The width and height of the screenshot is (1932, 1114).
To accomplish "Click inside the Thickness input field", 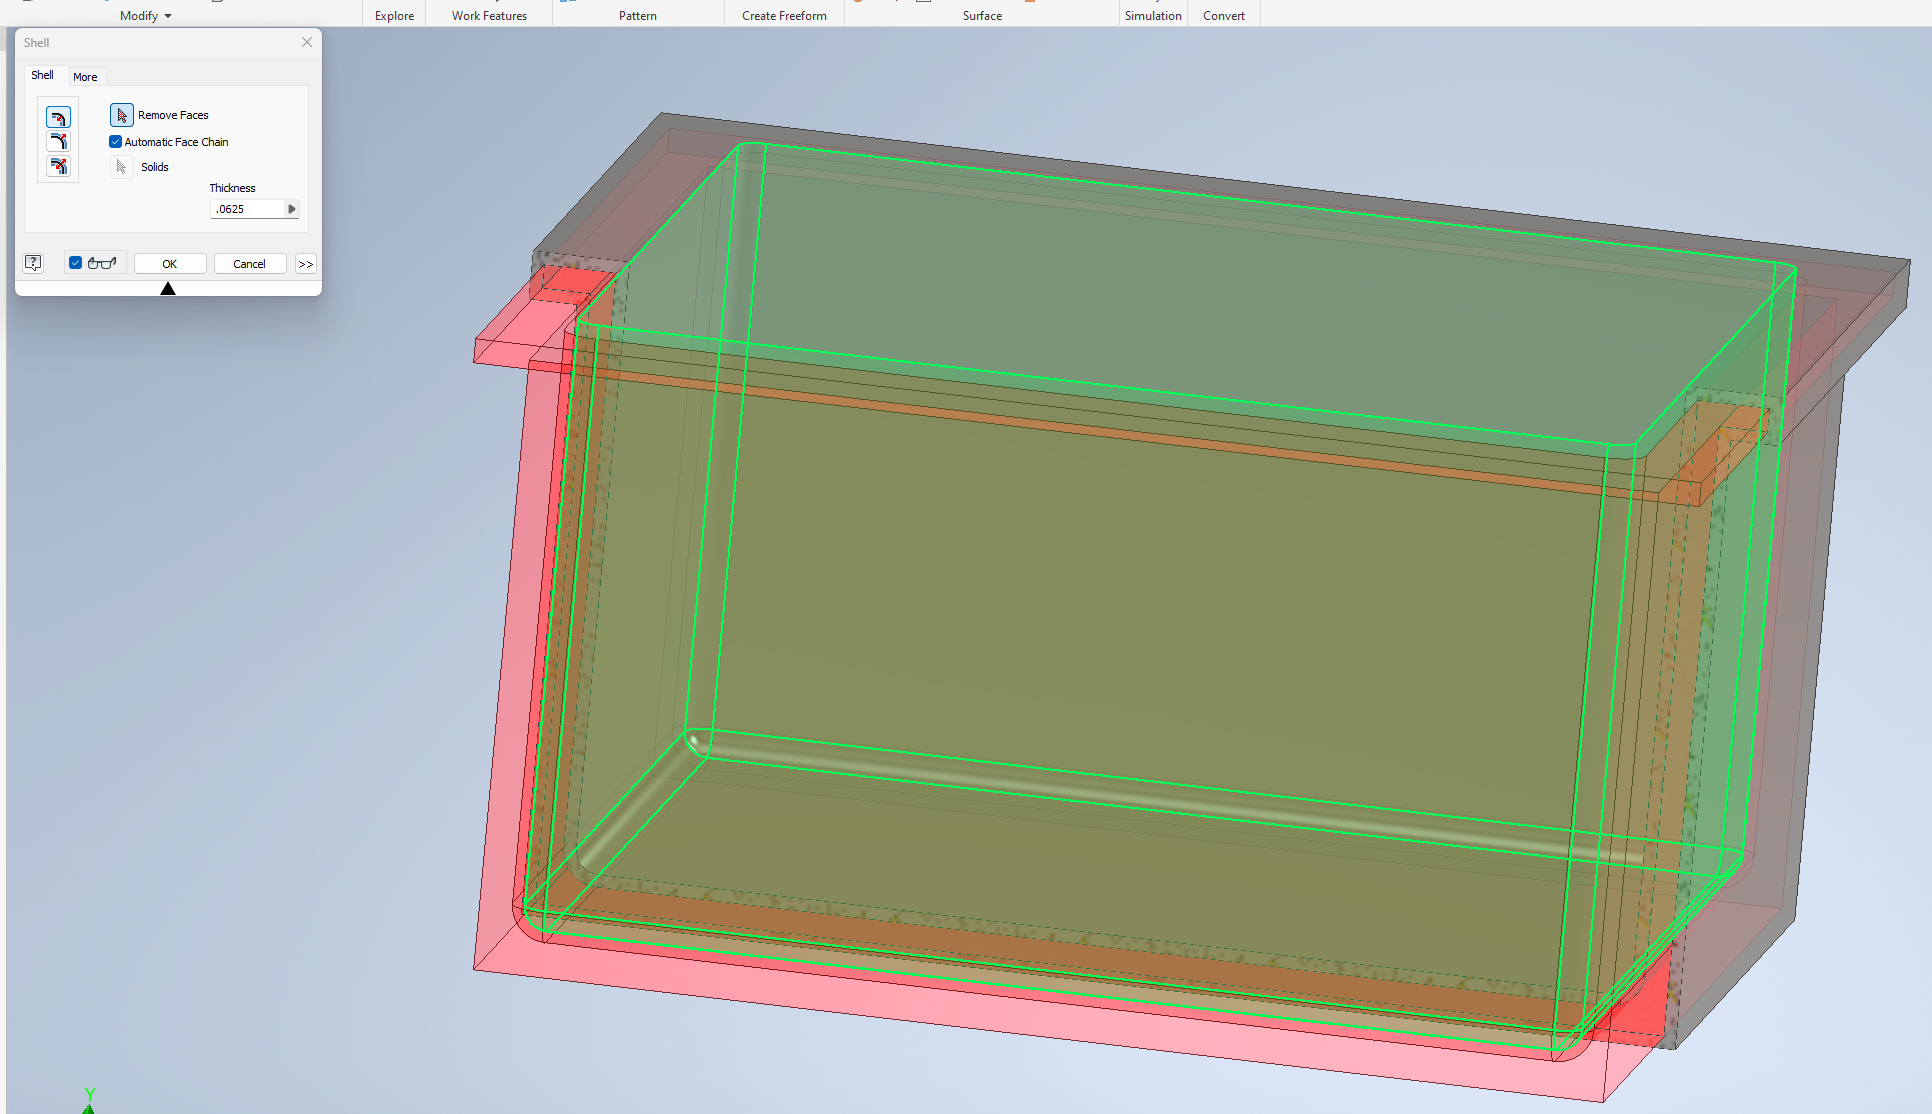I will point(245,209).
